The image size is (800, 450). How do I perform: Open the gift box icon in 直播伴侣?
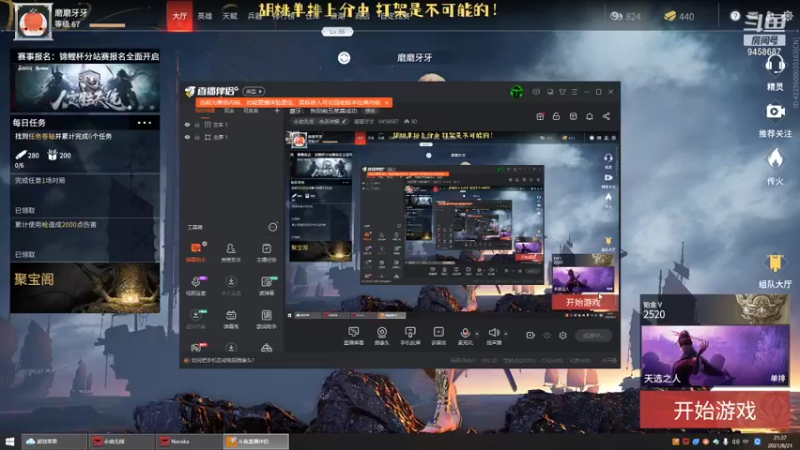(540, 116)
